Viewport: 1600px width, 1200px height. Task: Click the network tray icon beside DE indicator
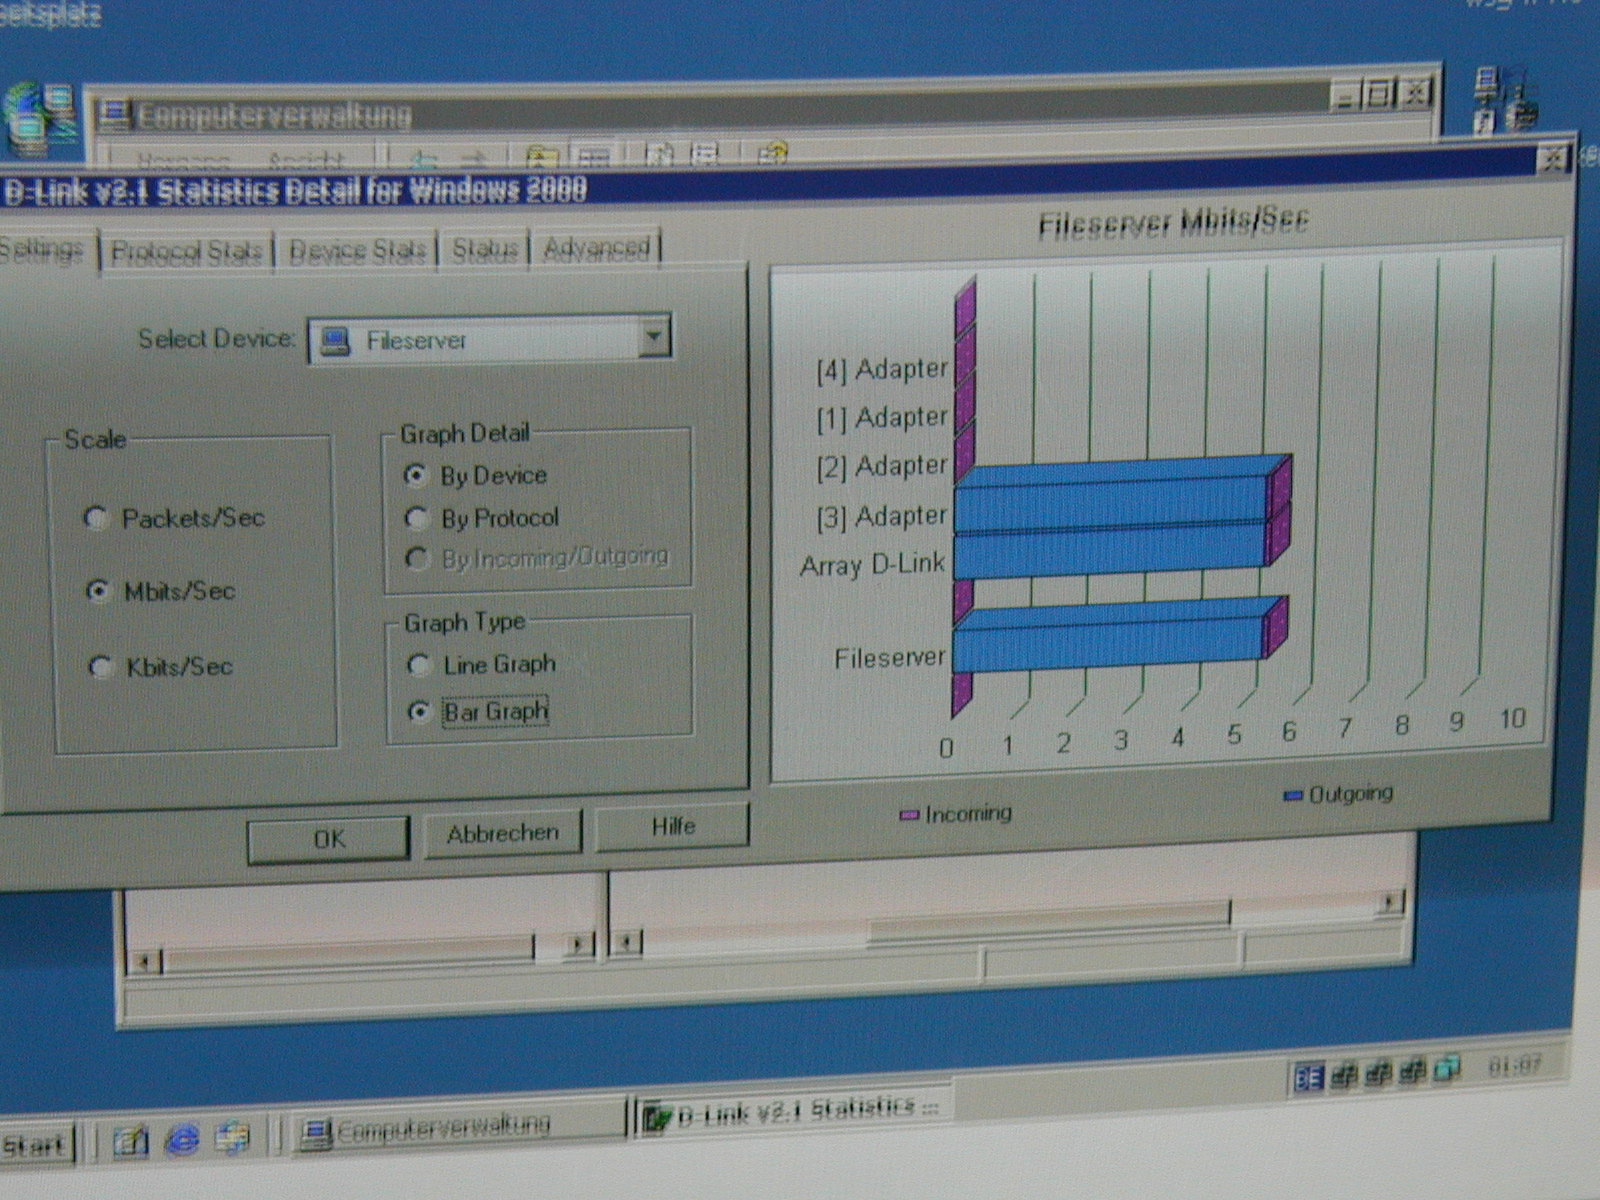1344,1075
